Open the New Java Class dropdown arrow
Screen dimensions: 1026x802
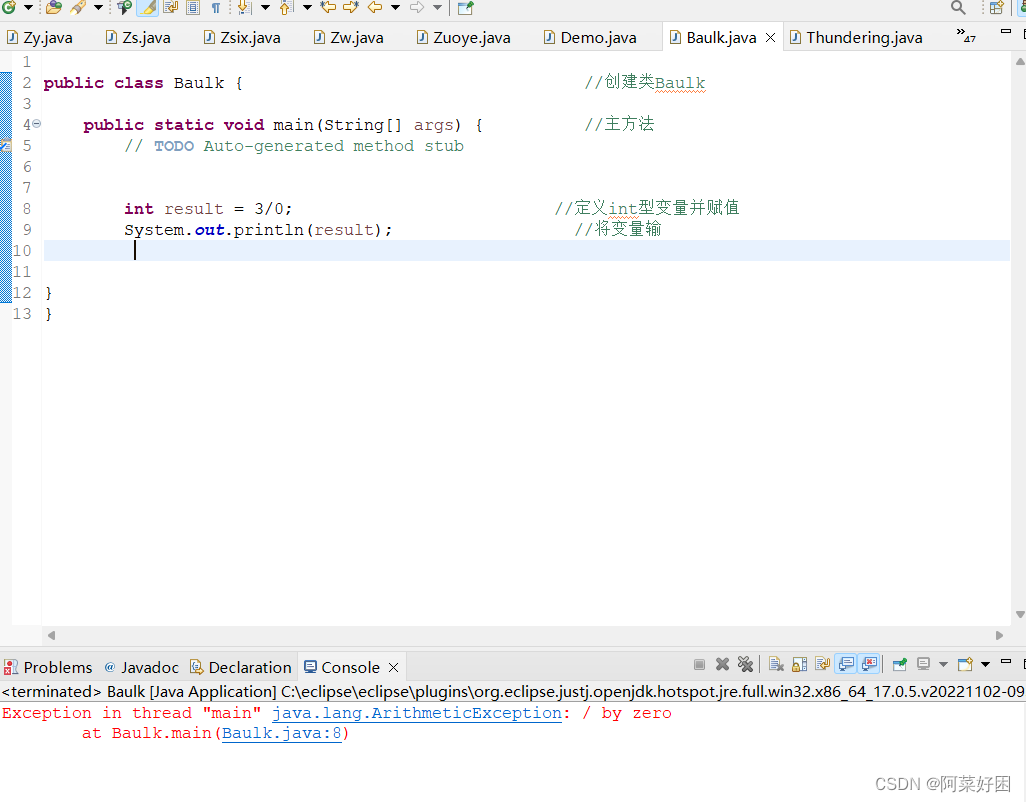[x=28, y=8]
